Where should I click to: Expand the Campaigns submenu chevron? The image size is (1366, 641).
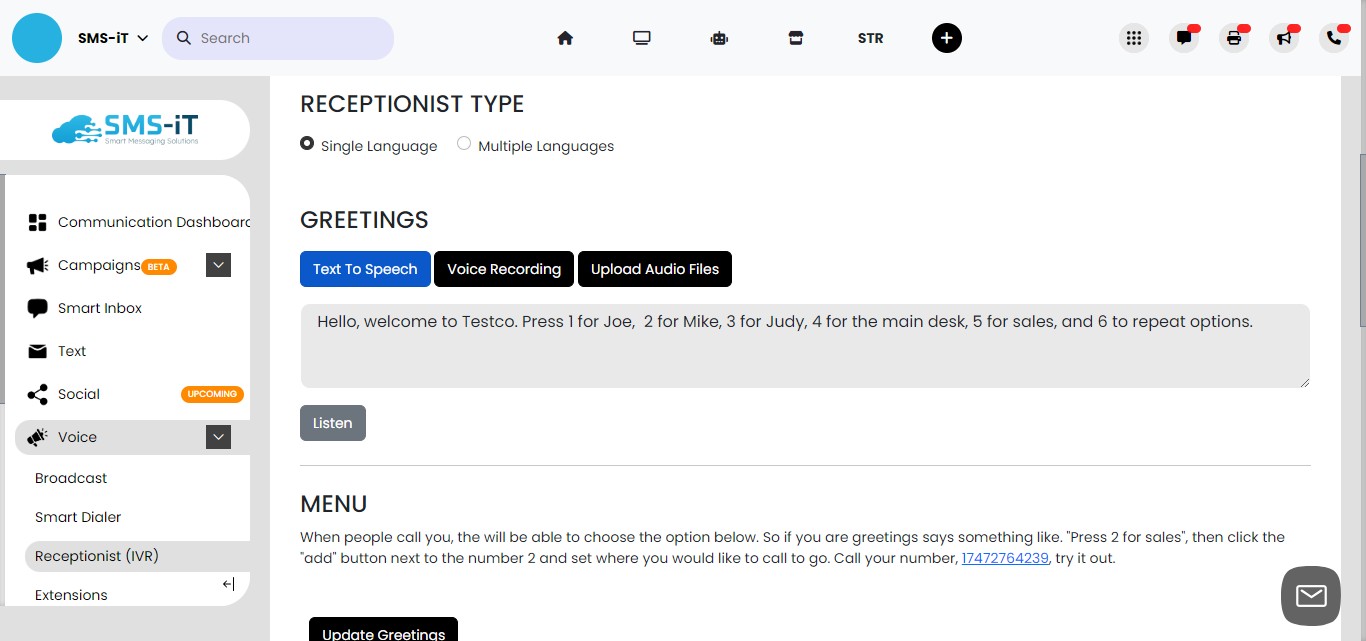[218, 264]
